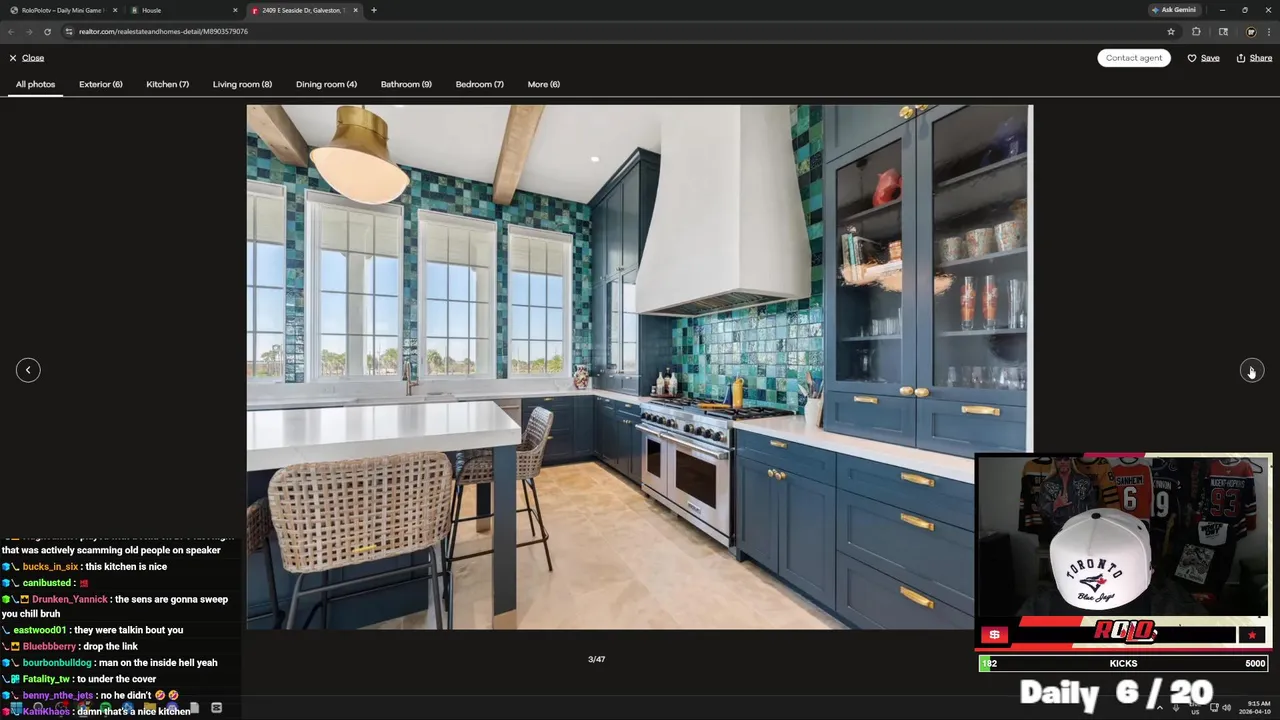The height and width of the screenshot is (720, 1280).
Task: Close the photo gallery view
Action: (x=26, y=58)
